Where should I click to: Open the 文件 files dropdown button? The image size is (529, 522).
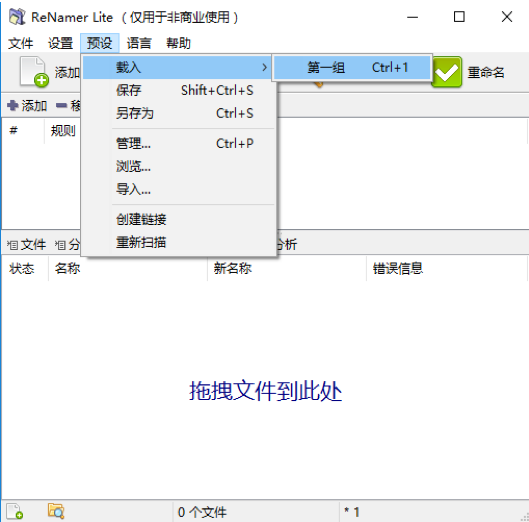pos(27,245)
